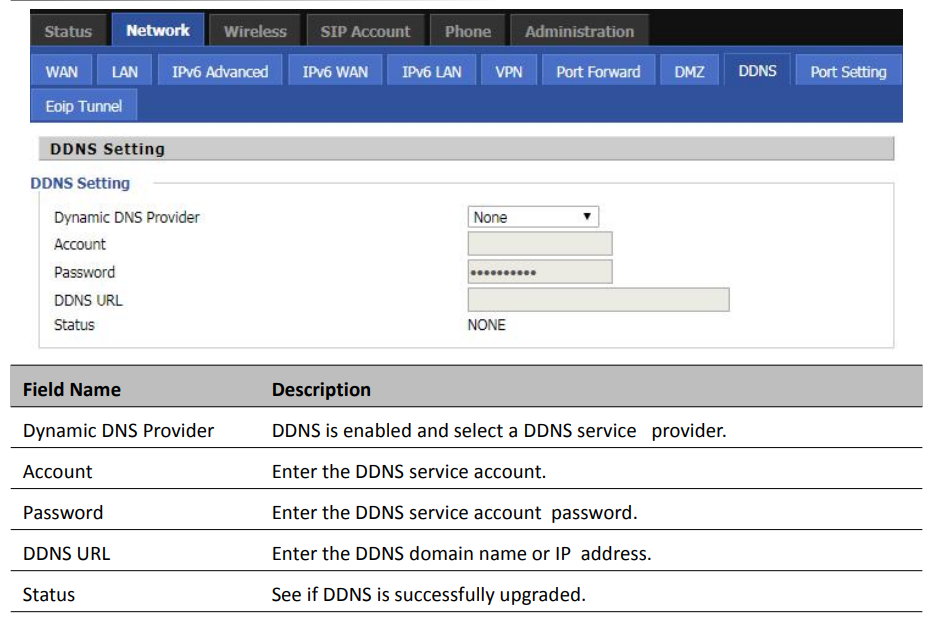The image size is (936, 622).
Task: Select the WAN sub-tab
Action: pyautogui.click(x=61, y=72)
